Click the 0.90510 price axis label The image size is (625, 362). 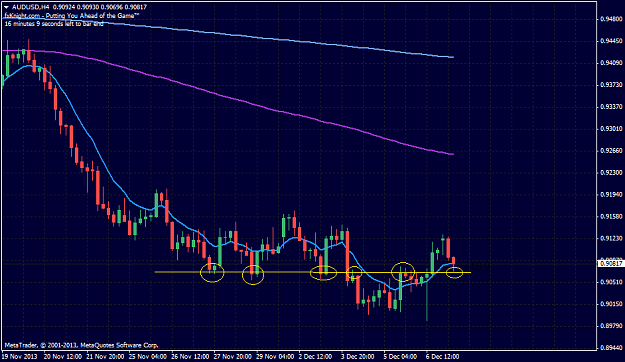pos(612,282)
